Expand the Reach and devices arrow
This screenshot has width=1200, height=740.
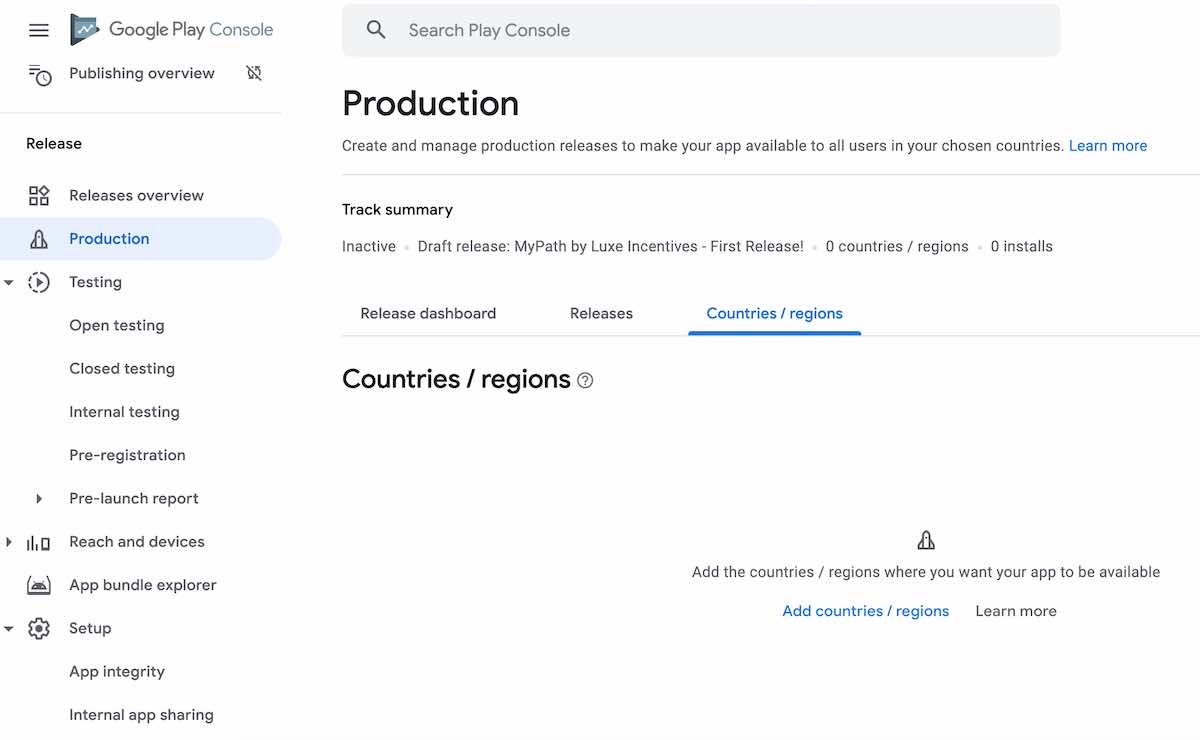click(x=9, y=542)
